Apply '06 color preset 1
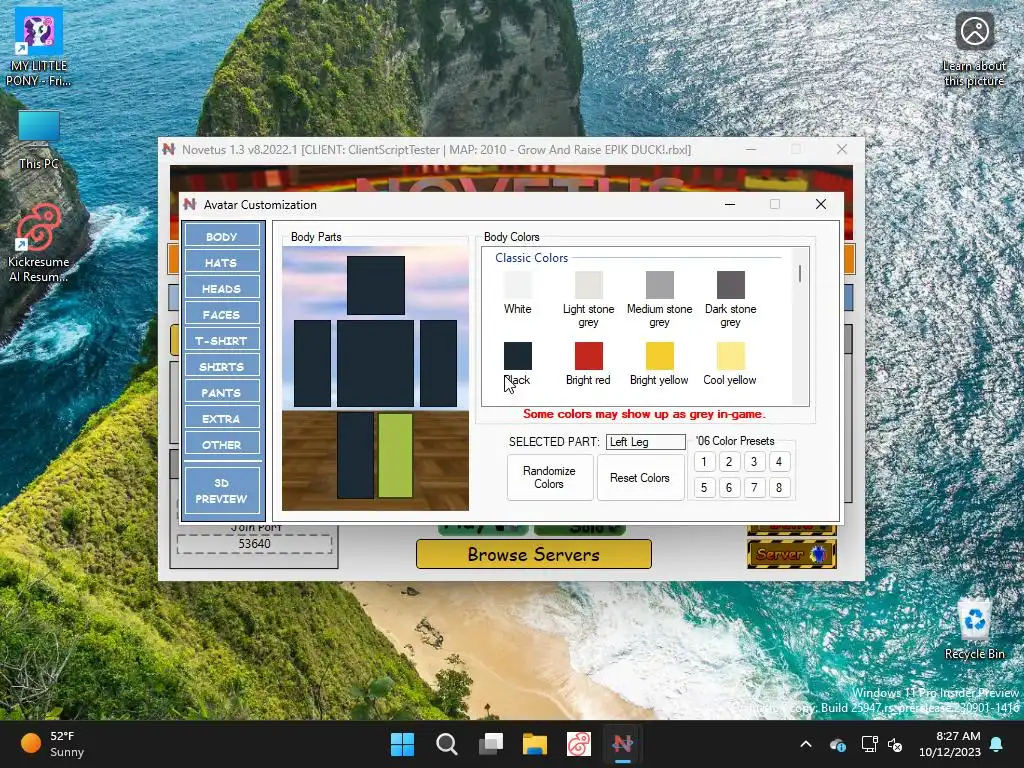1024x768 pixels. point(704,462)
